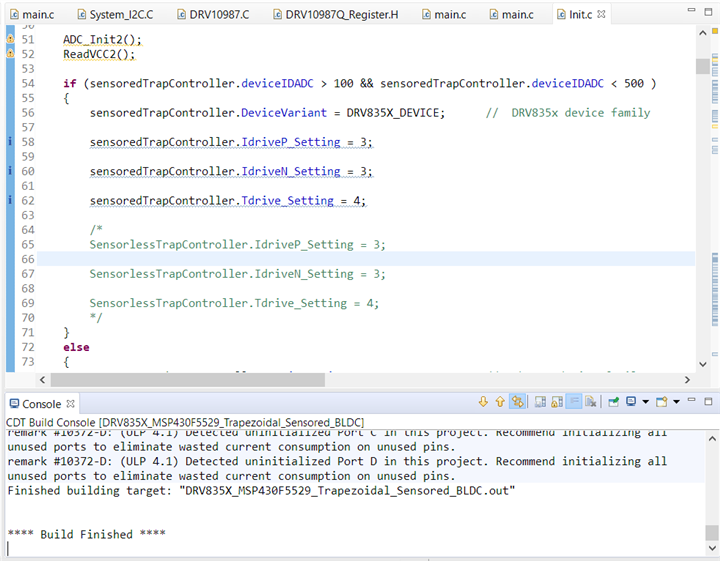Go to previous error in Console
This screenshot has width=720, height=561.
[x=500, y=402]
